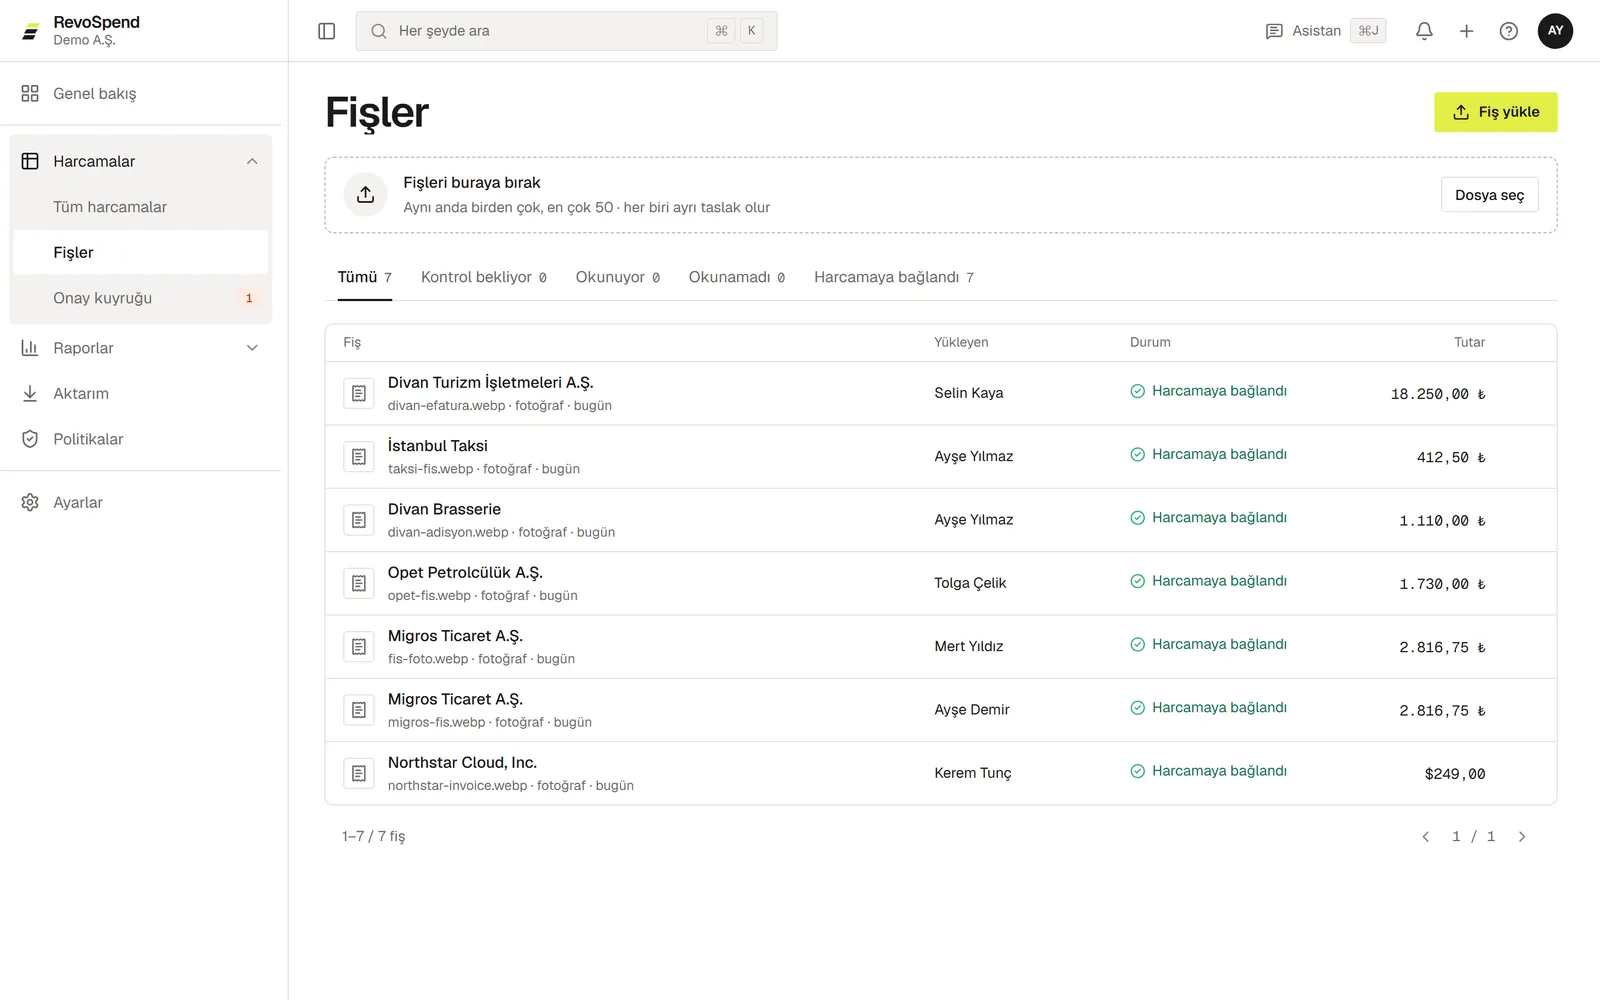Go to the next page arrow
Screen dimensions: 1600x1000
pos(1522,837)
